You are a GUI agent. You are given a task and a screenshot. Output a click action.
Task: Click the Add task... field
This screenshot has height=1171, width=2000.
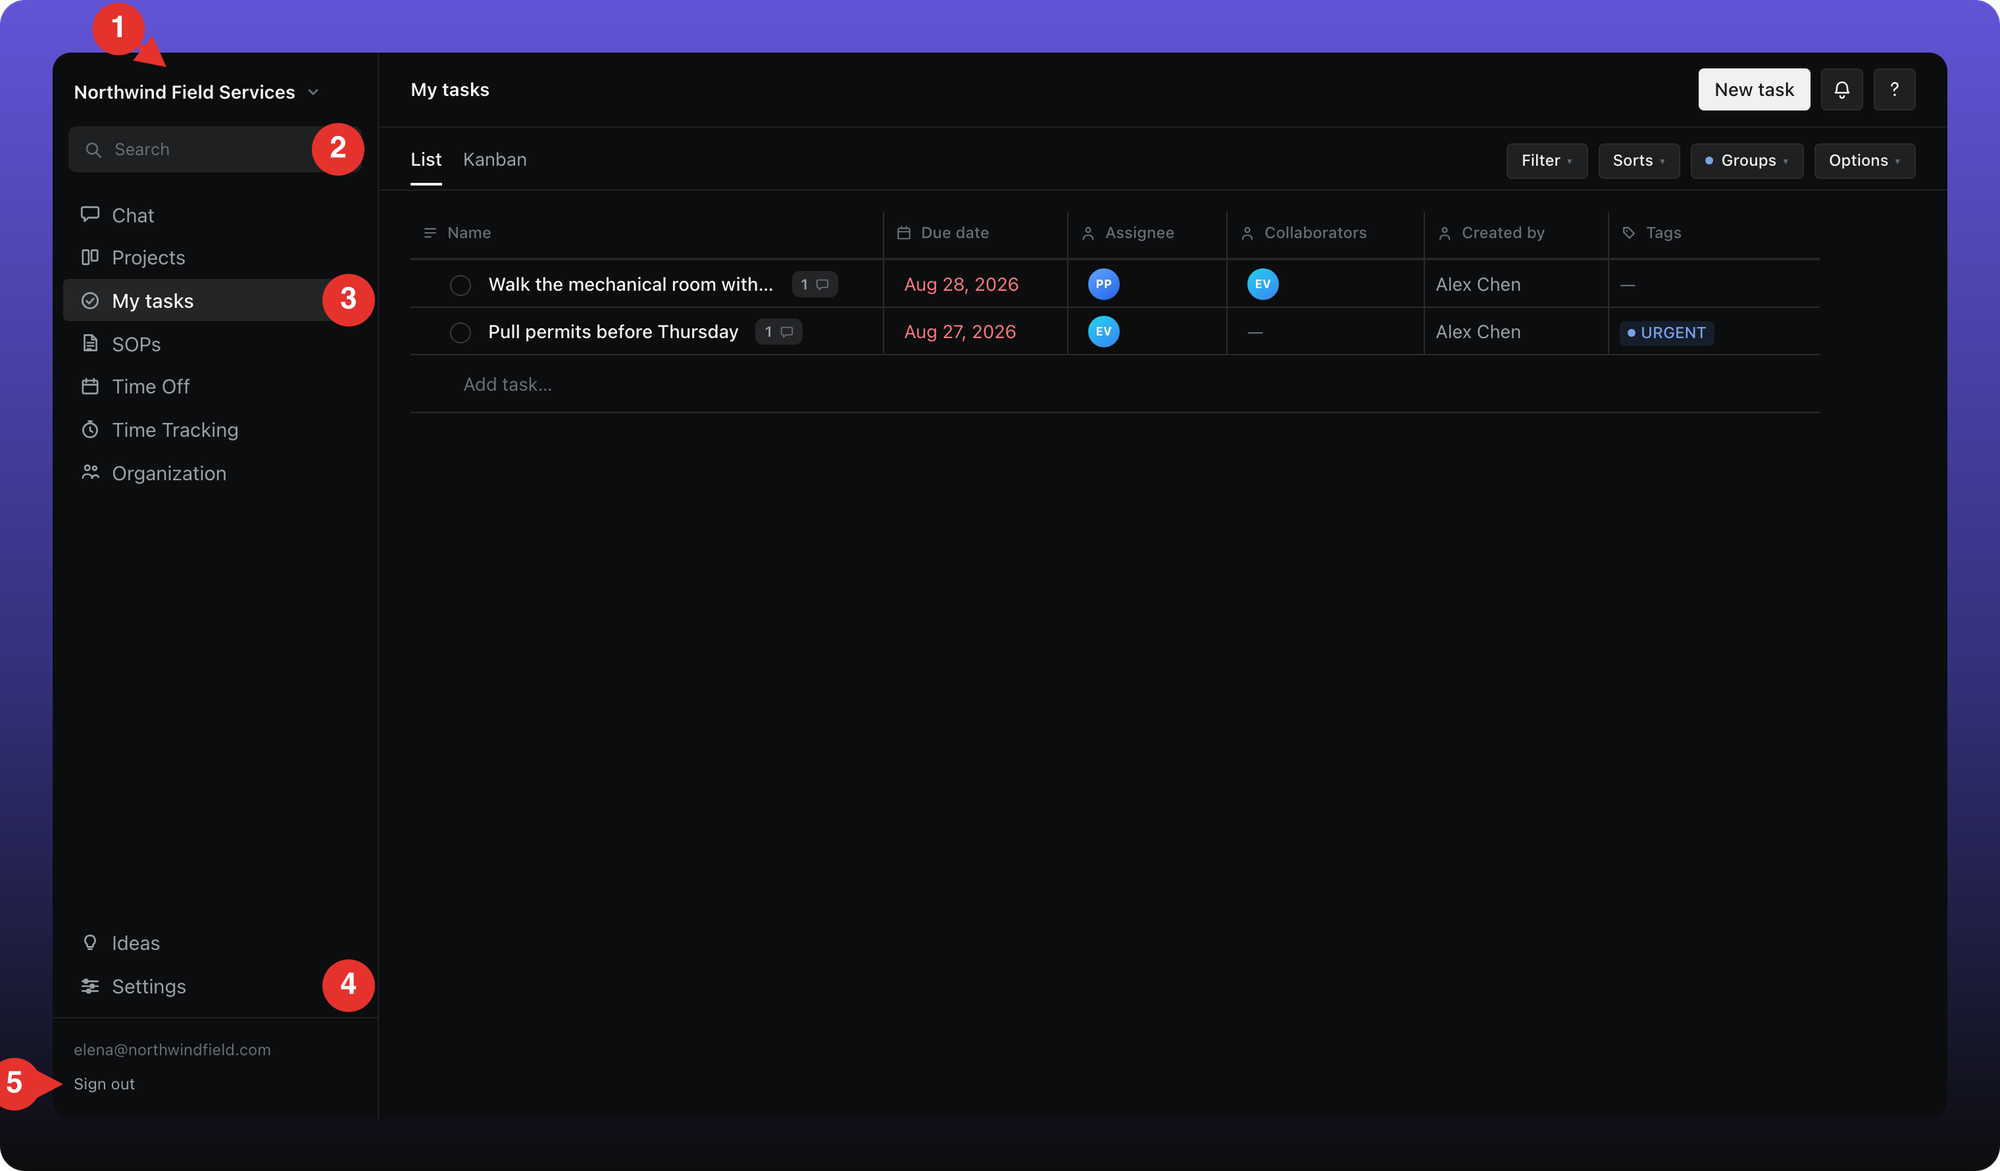pos(507,384)
